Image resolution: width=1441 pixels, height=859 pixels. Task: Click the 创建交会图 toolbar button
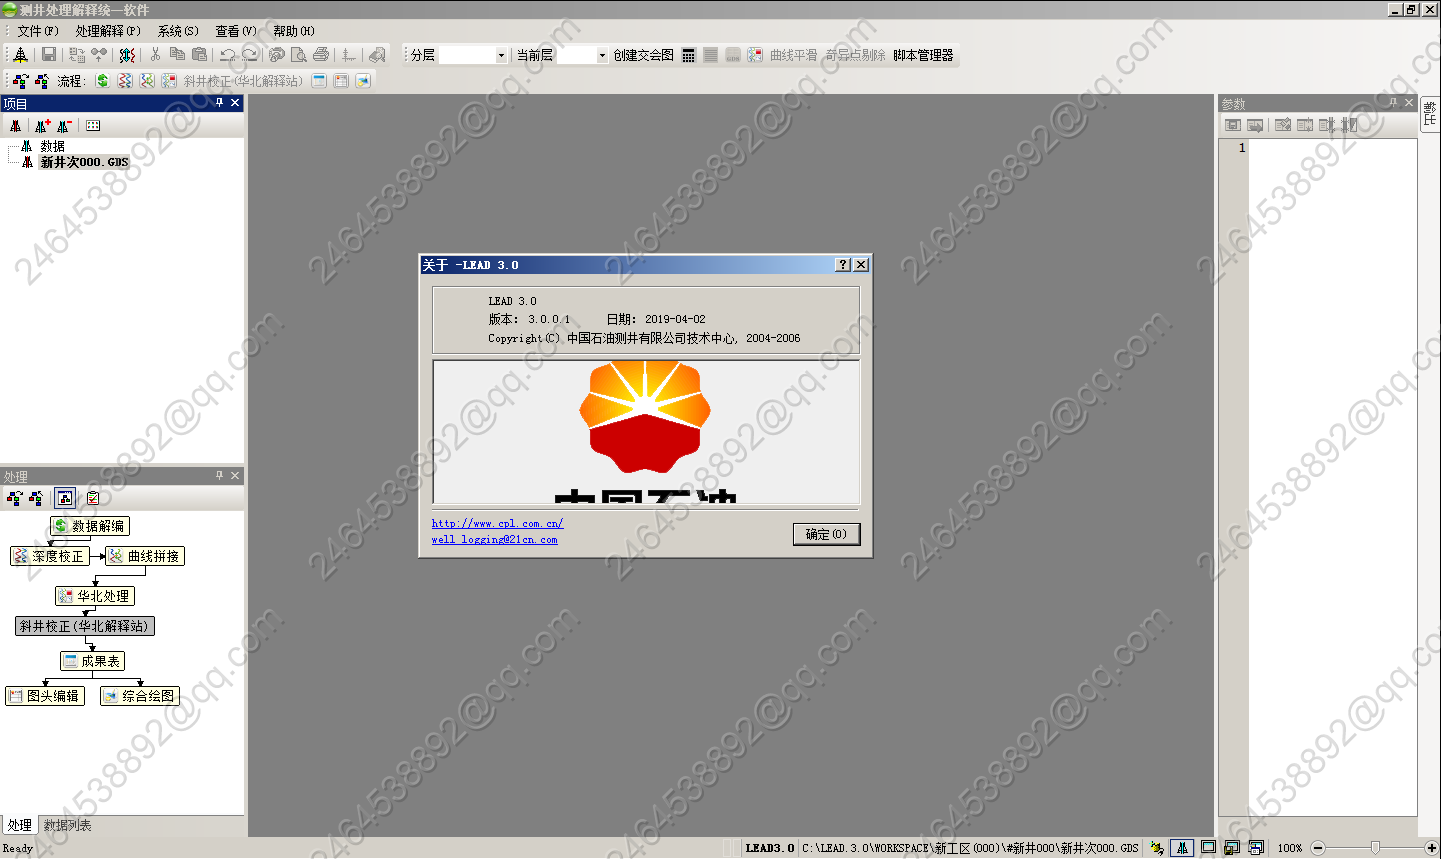643,55
